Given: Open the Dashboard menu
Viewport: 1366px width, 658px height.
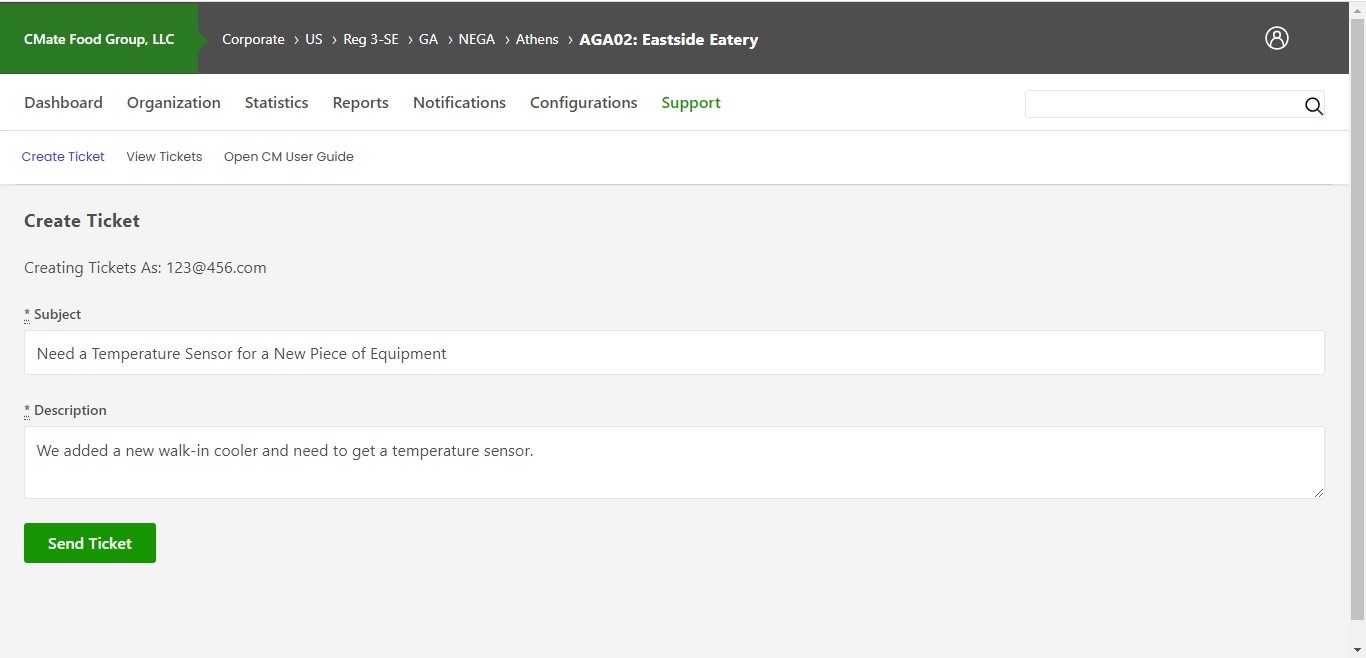Looking at the screenshot, I should click(63, 102).
